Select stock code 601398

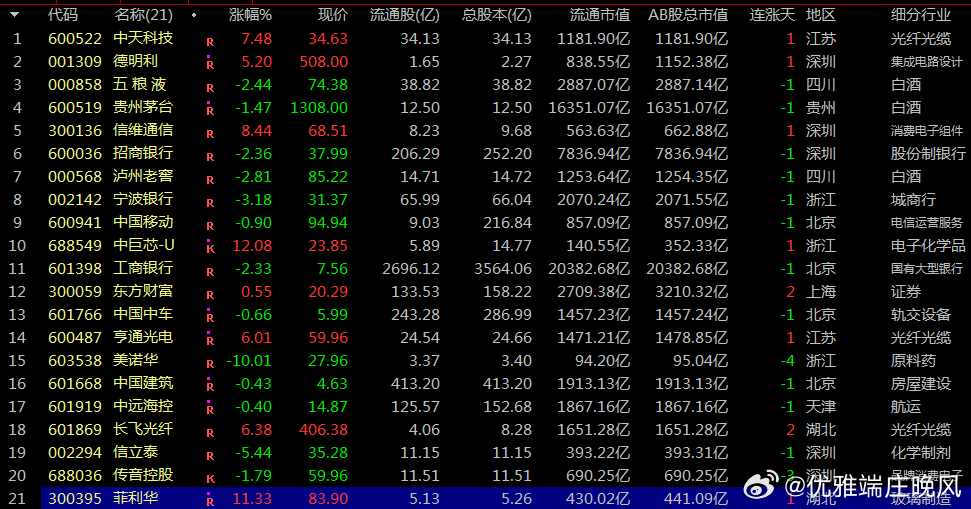click(x=75, y=269)
